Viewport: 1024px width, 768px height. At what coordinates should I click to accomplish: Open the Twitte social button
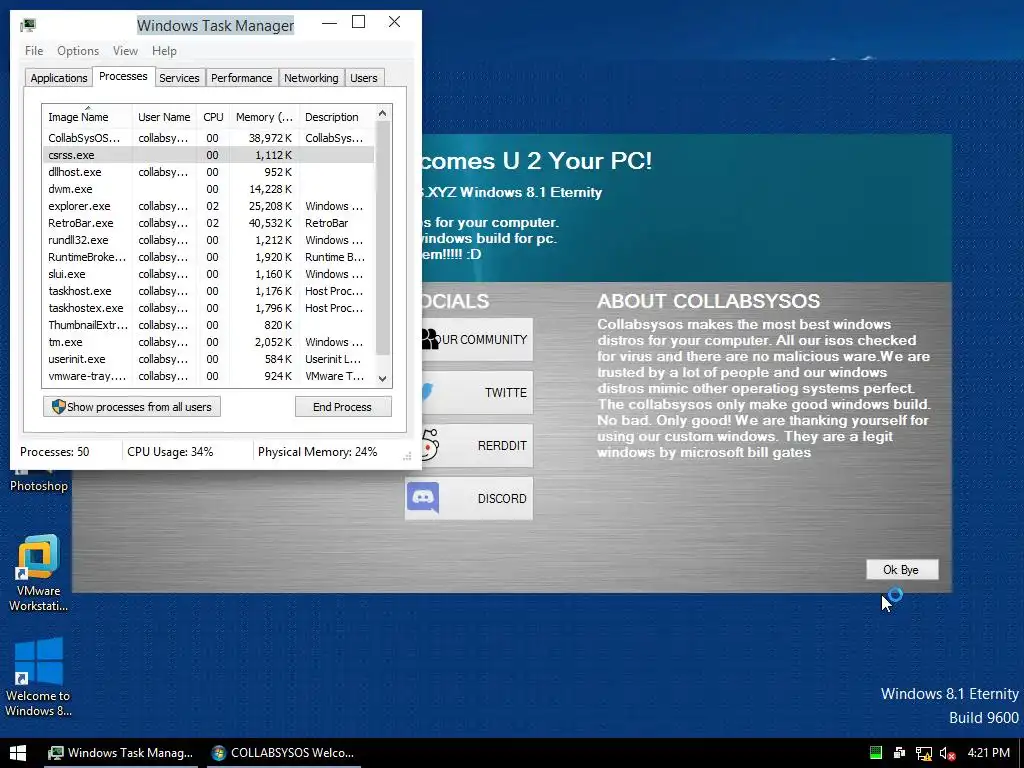click(477, 392)
